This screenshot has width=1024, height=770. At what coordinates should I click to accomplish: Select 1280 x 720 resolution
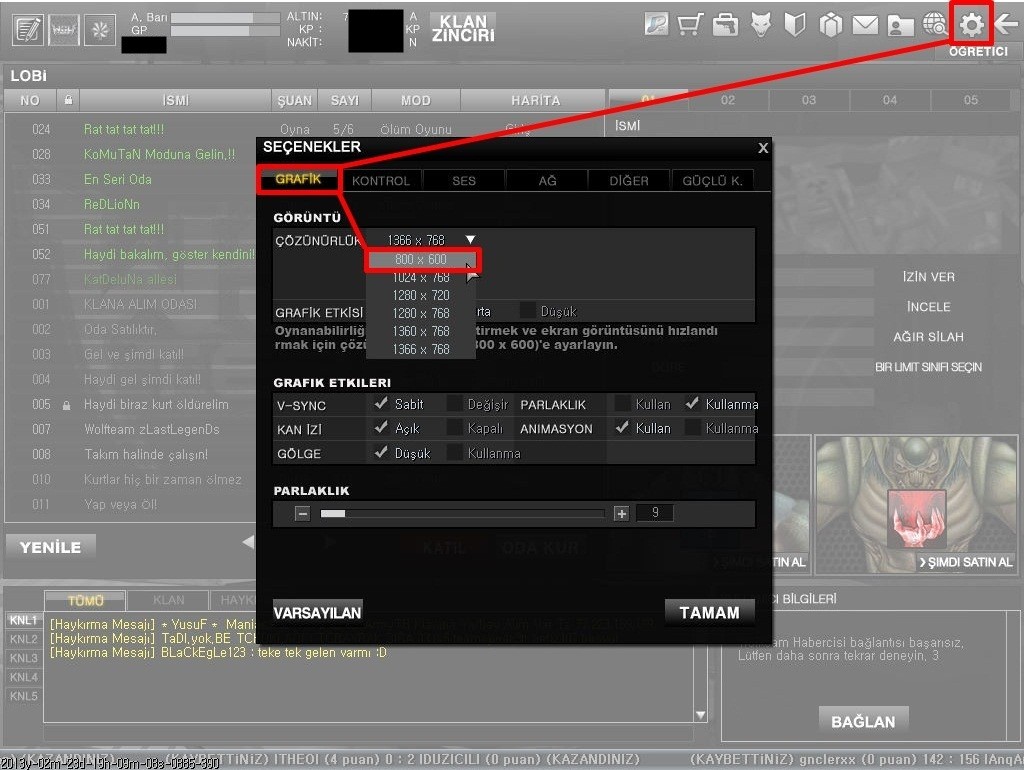point(421,295)
